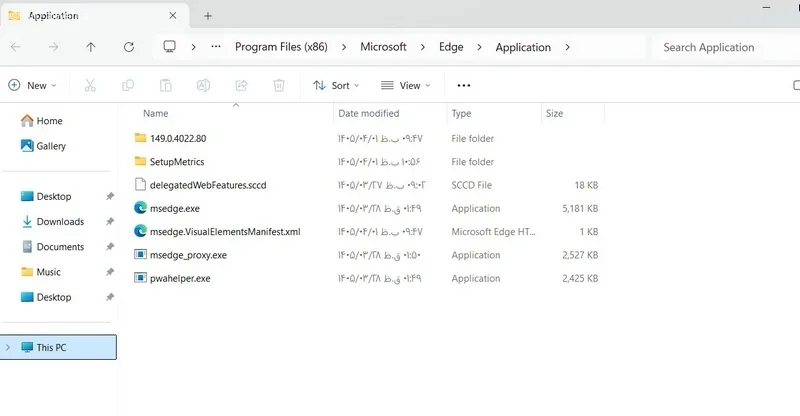Click the Copy icon in toolbar

(x=128, y=85)
